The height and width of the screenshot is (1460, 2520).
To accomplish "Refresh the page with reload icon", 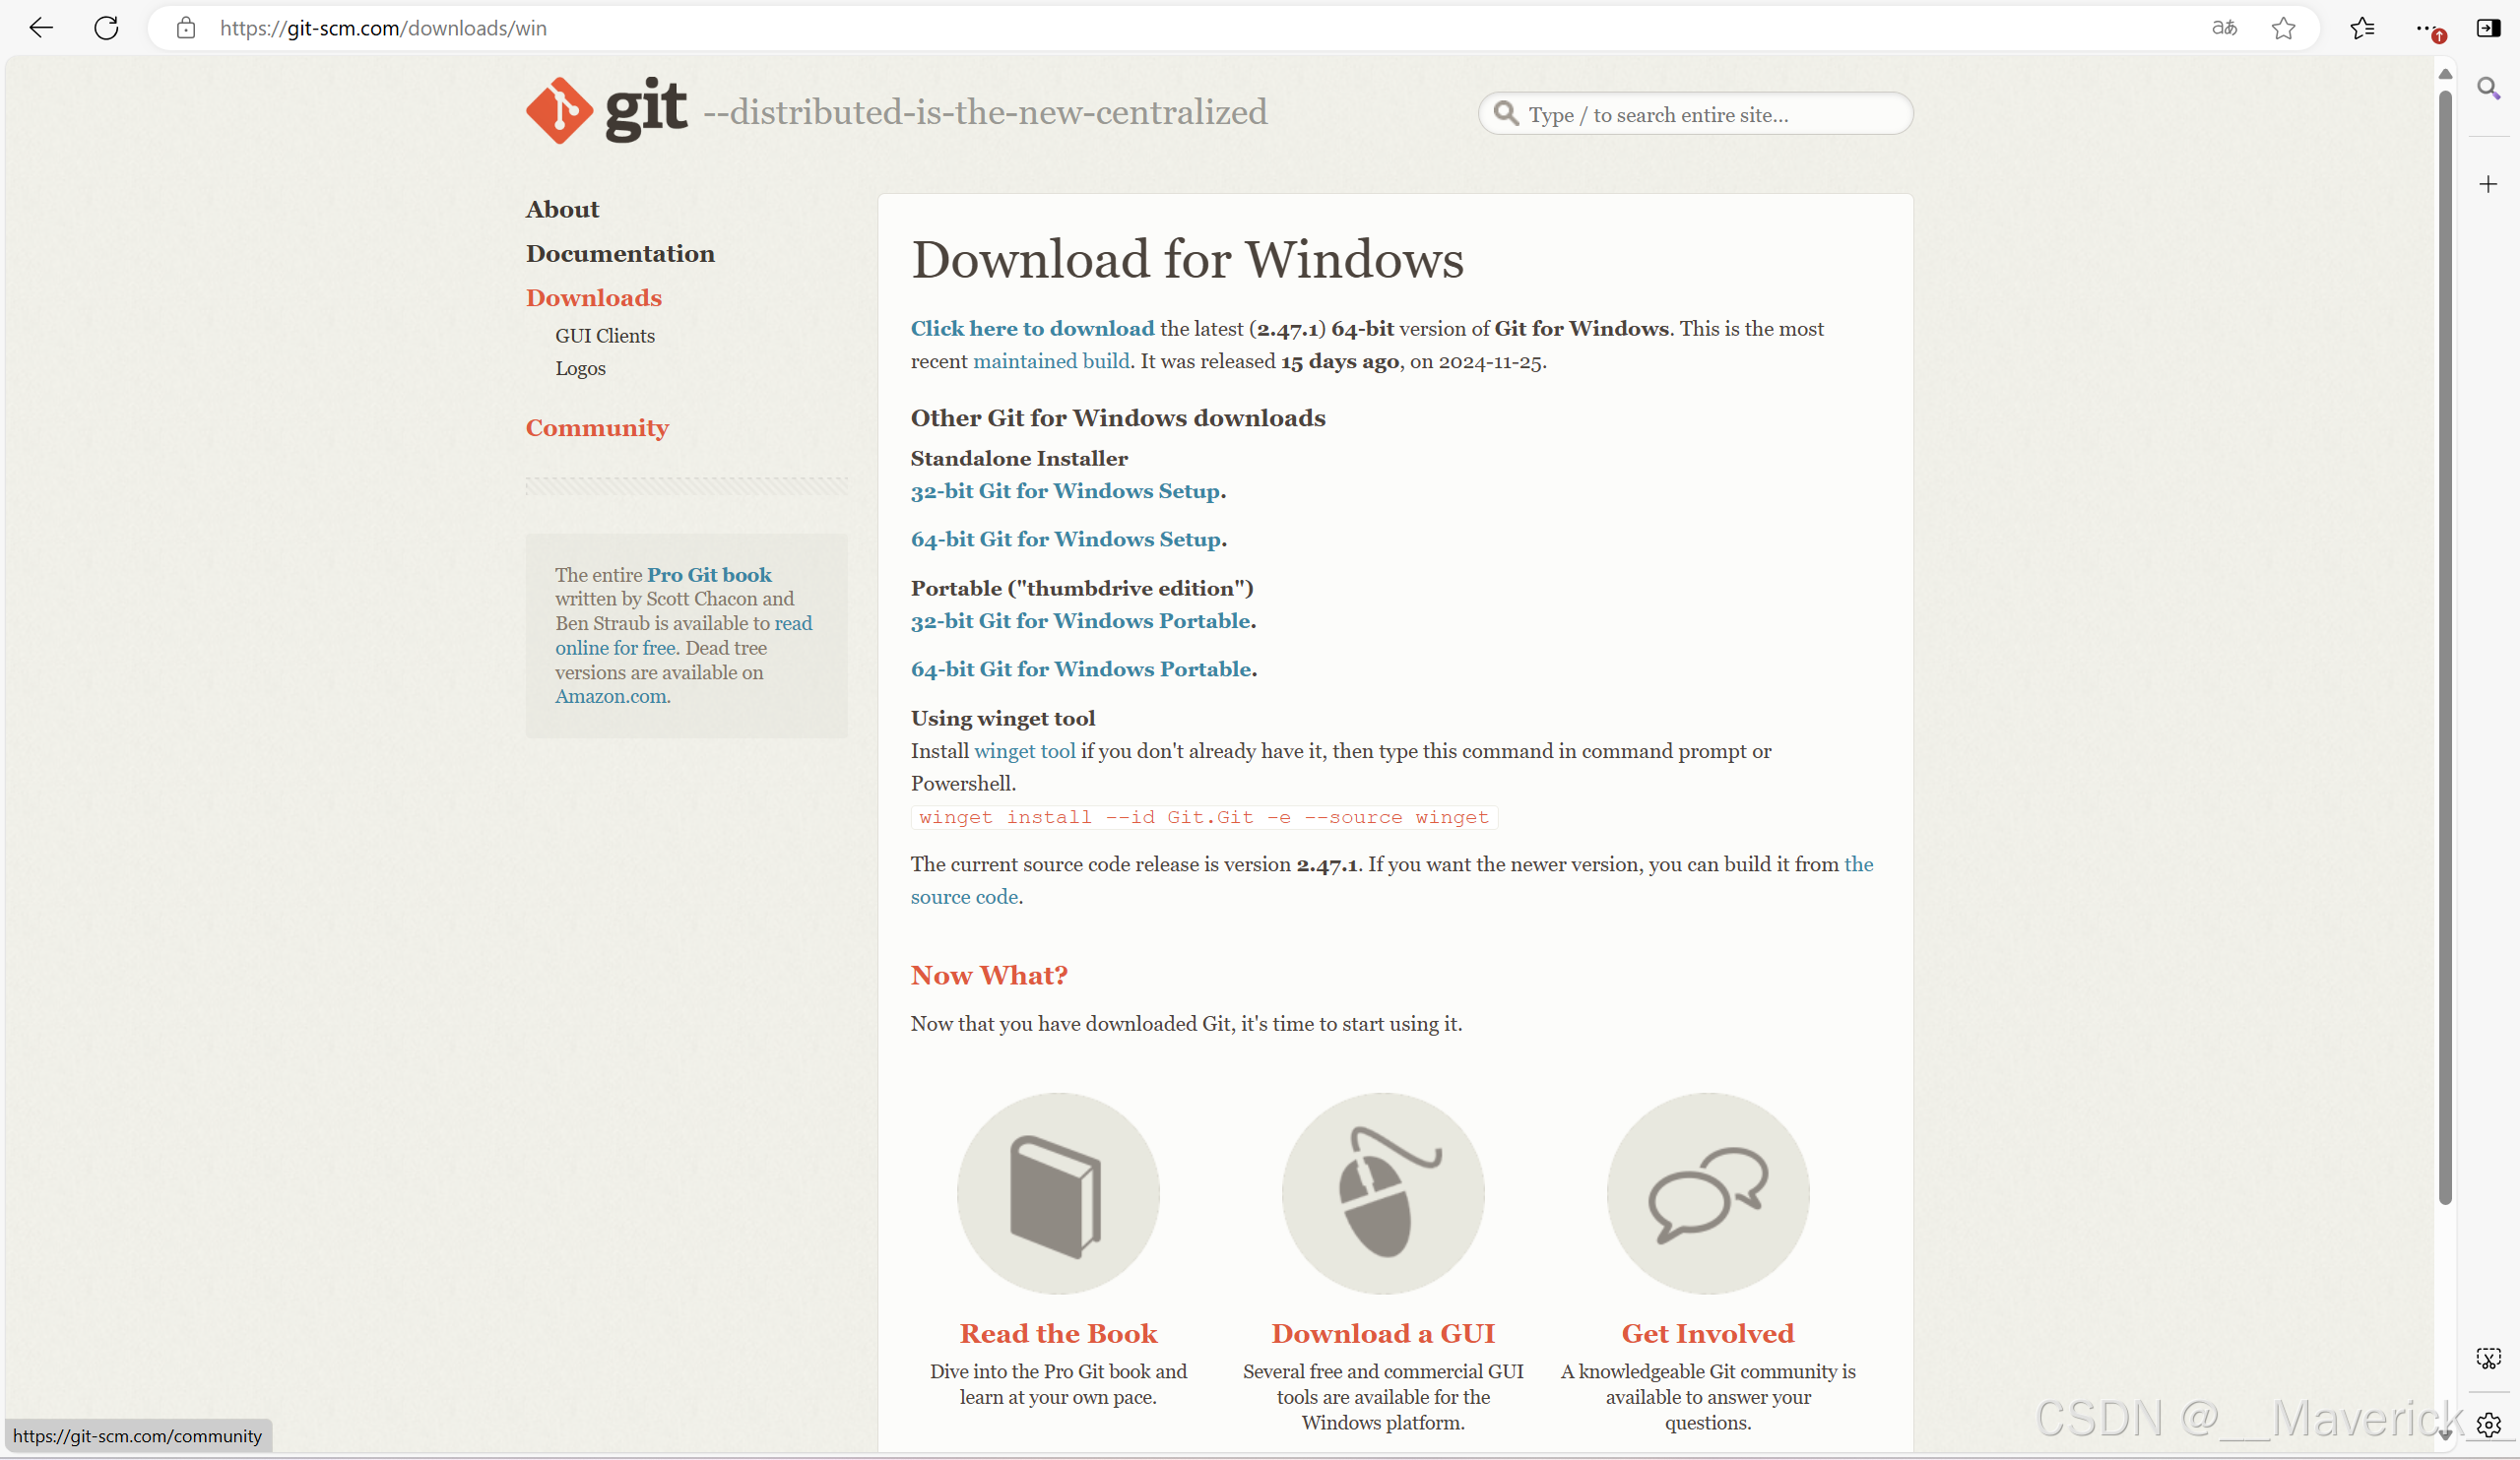I will (106, 28).
